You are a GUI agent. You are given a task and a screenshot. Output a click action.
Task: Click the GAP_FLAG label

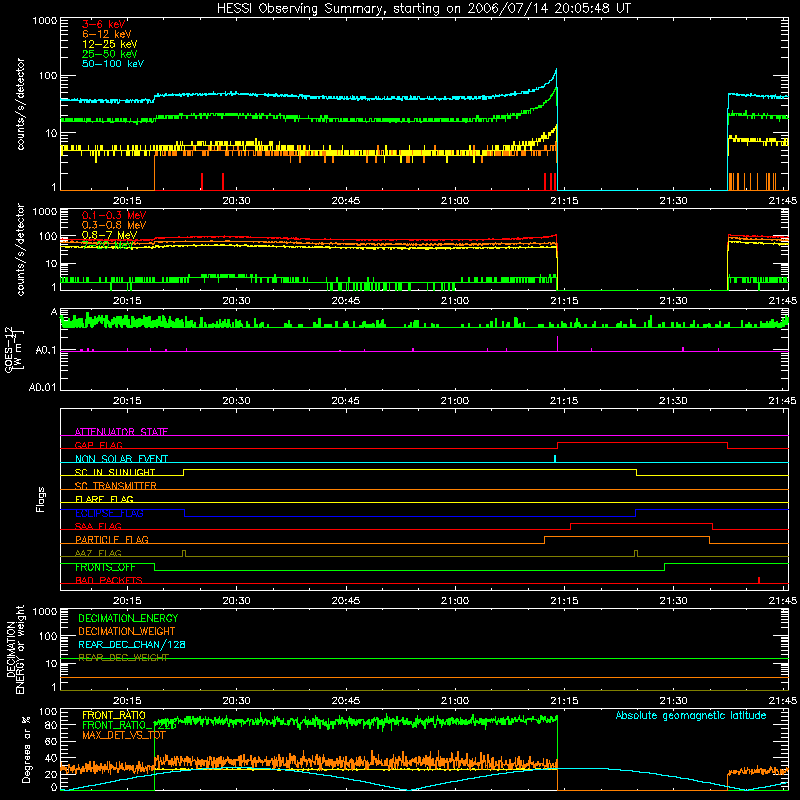98,445
